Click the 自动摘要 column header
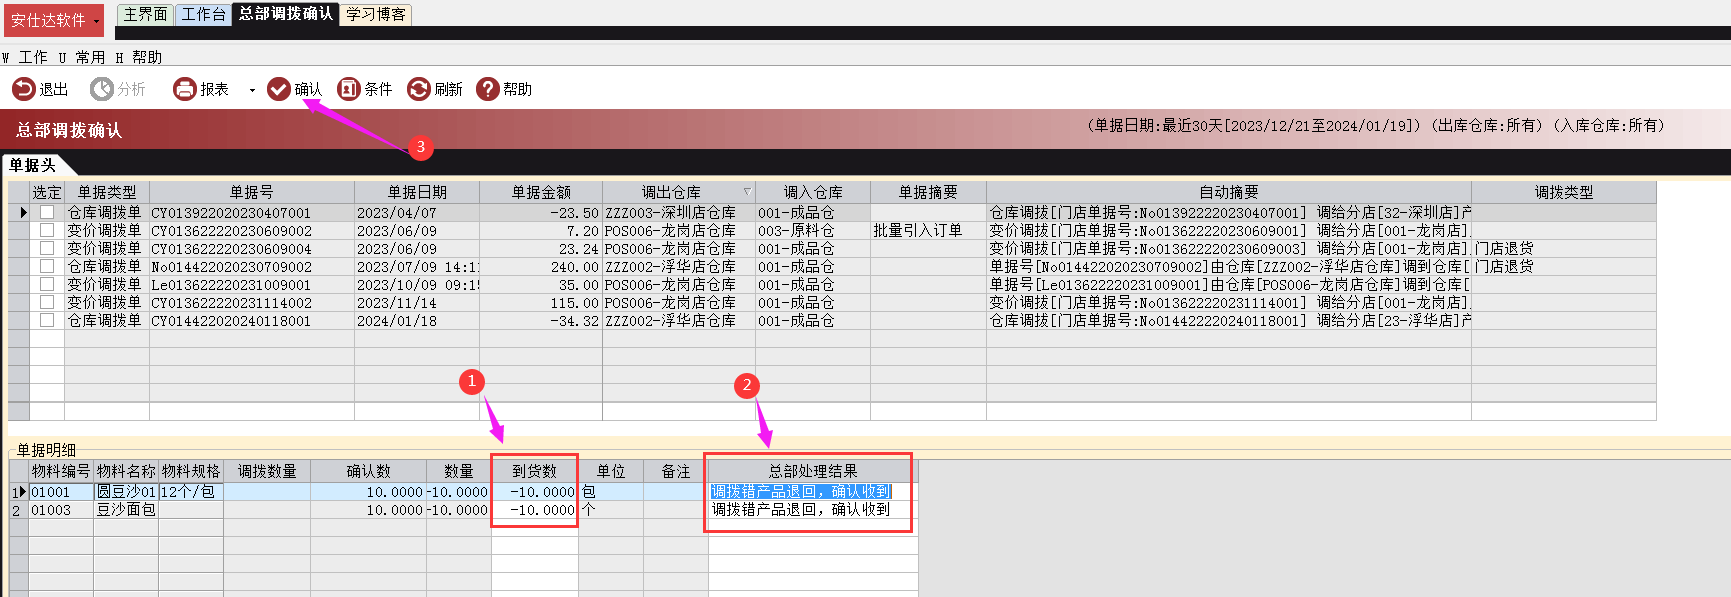The height and width of the screenshot is (597, 1731). [1229, 192]
